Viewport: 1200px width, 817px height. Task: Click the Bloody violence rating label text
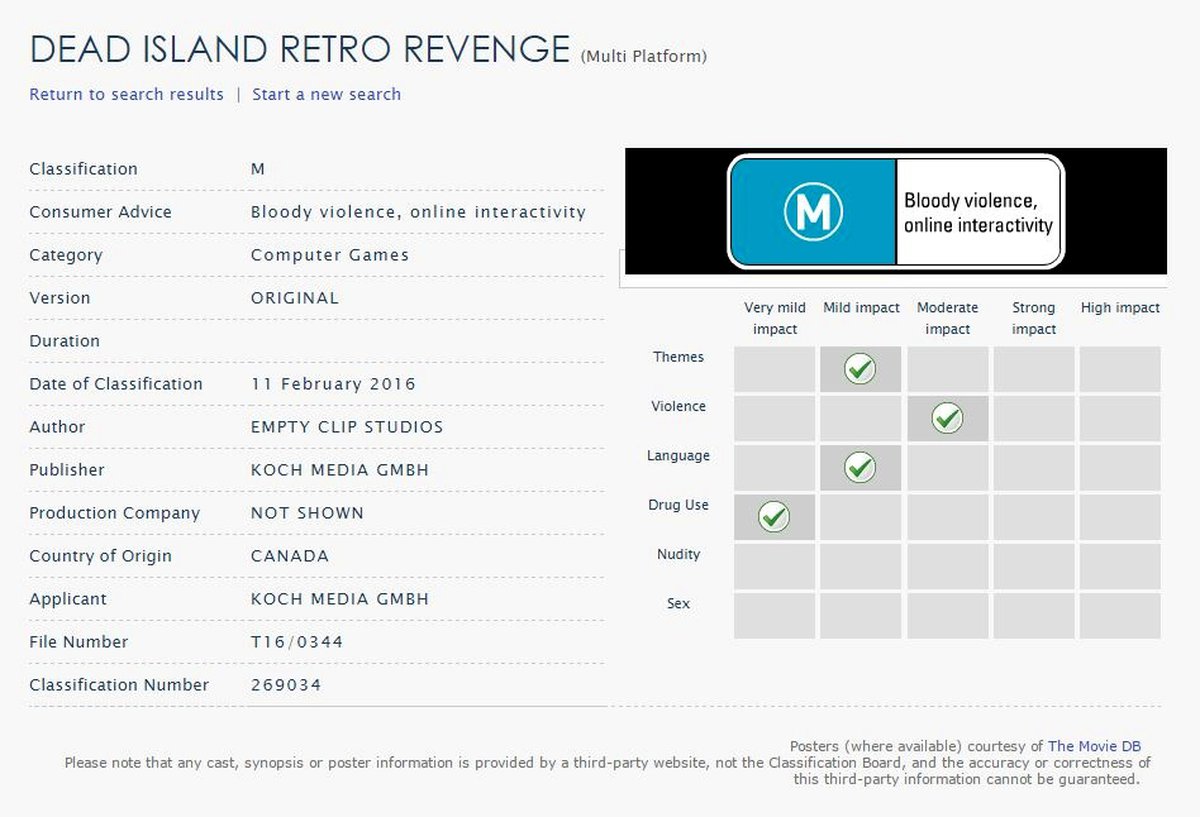click(978, 212)
